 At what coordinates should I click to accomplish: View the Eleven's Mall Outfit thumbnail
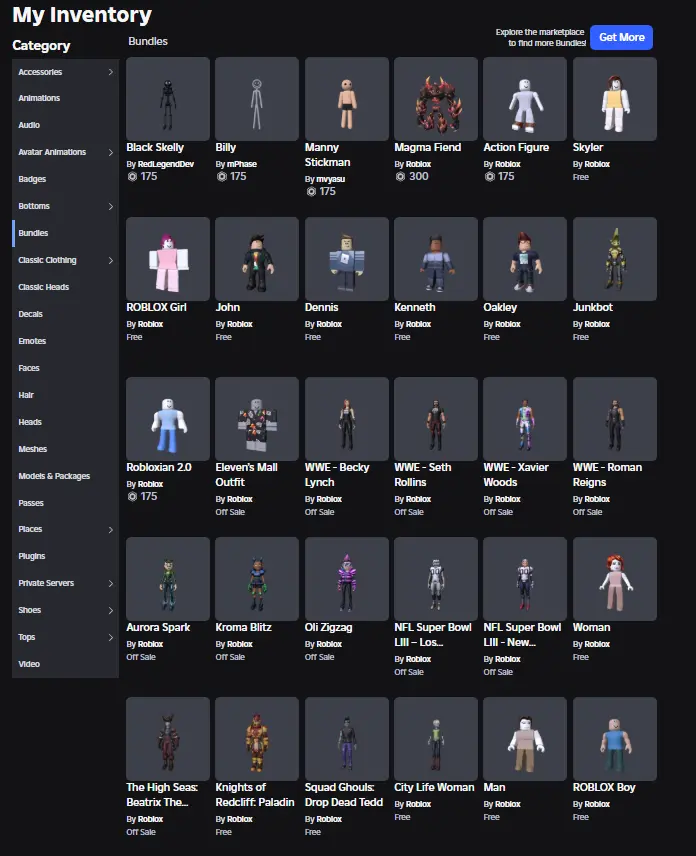[257, 419]
